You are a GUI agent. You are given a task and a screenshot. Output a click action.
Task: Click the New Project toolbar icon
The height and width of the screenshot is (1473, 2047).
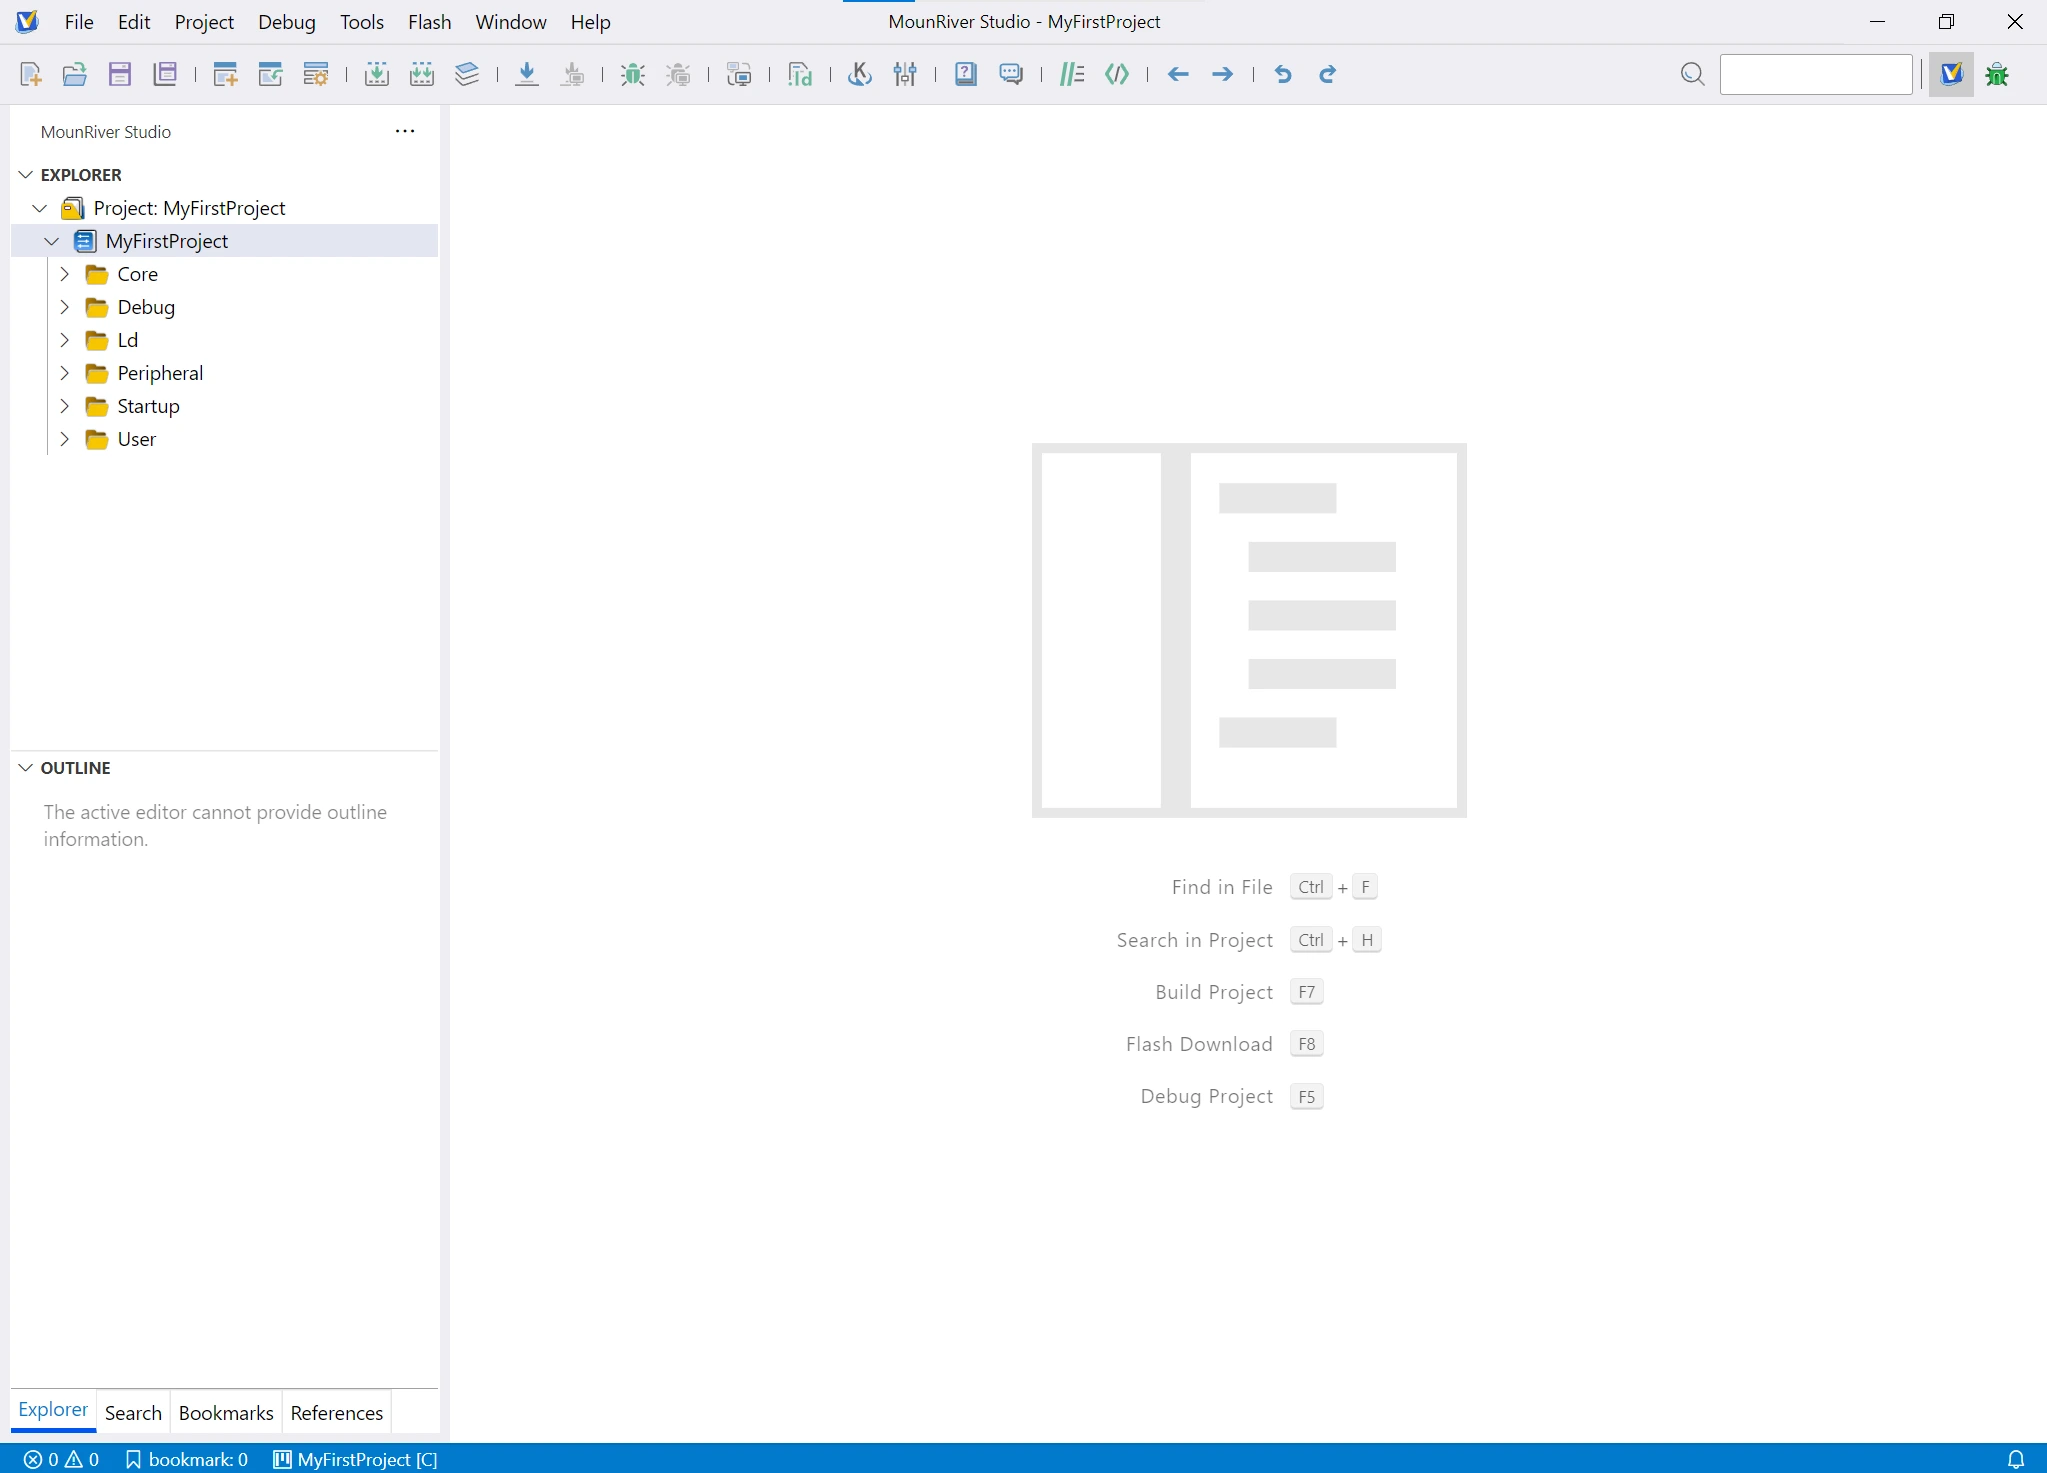[226, 74]
